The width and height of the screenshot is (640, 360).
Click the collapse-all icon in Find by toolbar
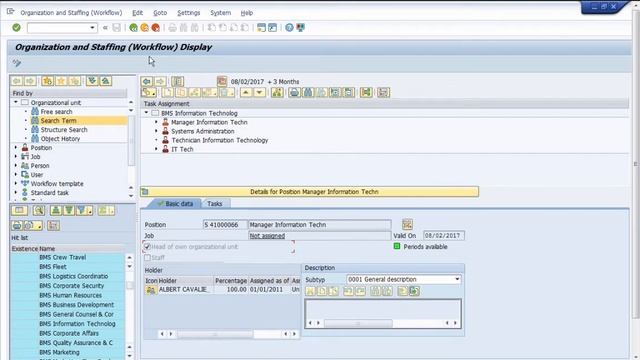coord(106,81)
